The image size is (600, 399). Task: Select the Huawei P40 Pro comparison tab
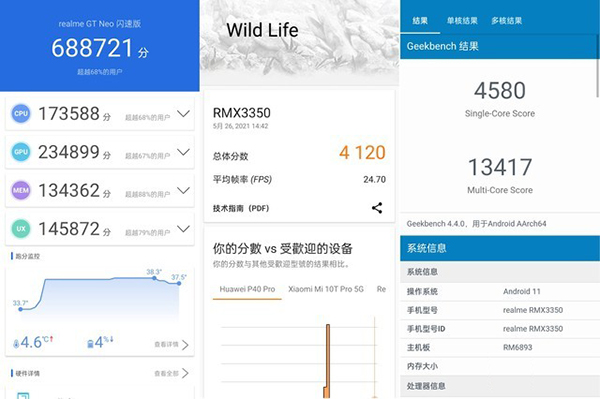[247, 289]
